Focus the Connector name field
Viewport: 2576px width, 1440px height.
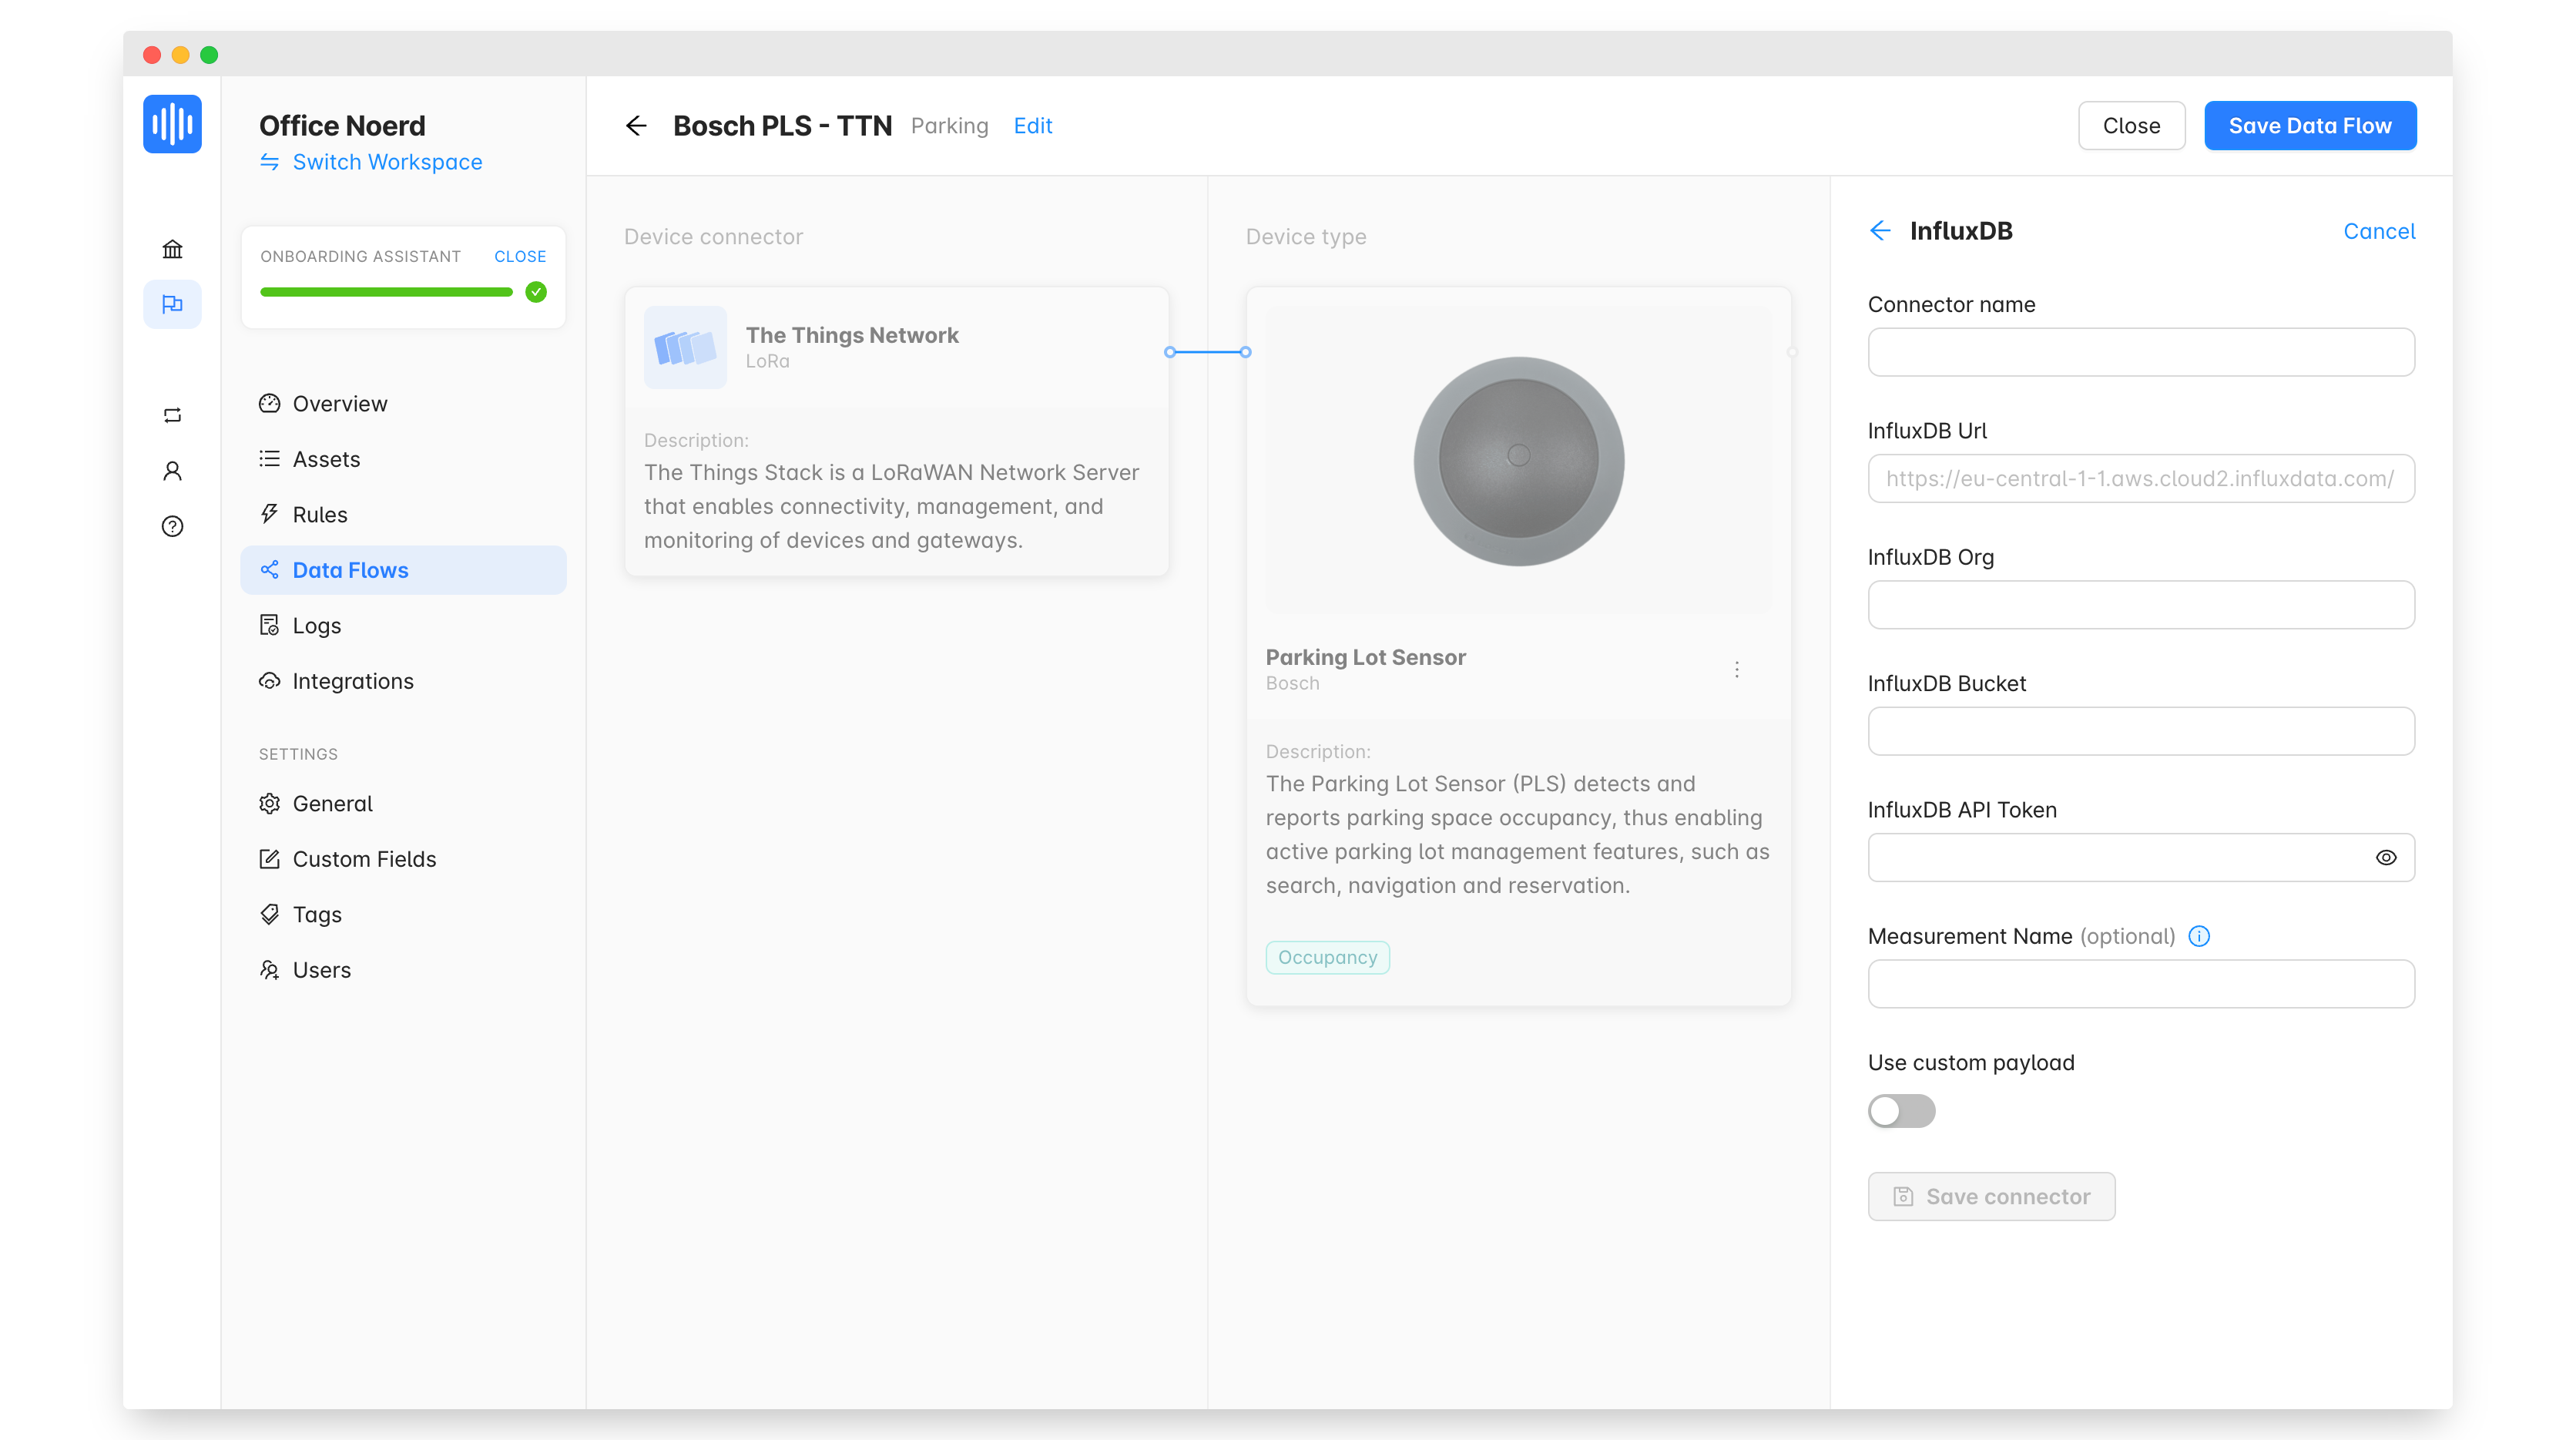(2141, 352)
